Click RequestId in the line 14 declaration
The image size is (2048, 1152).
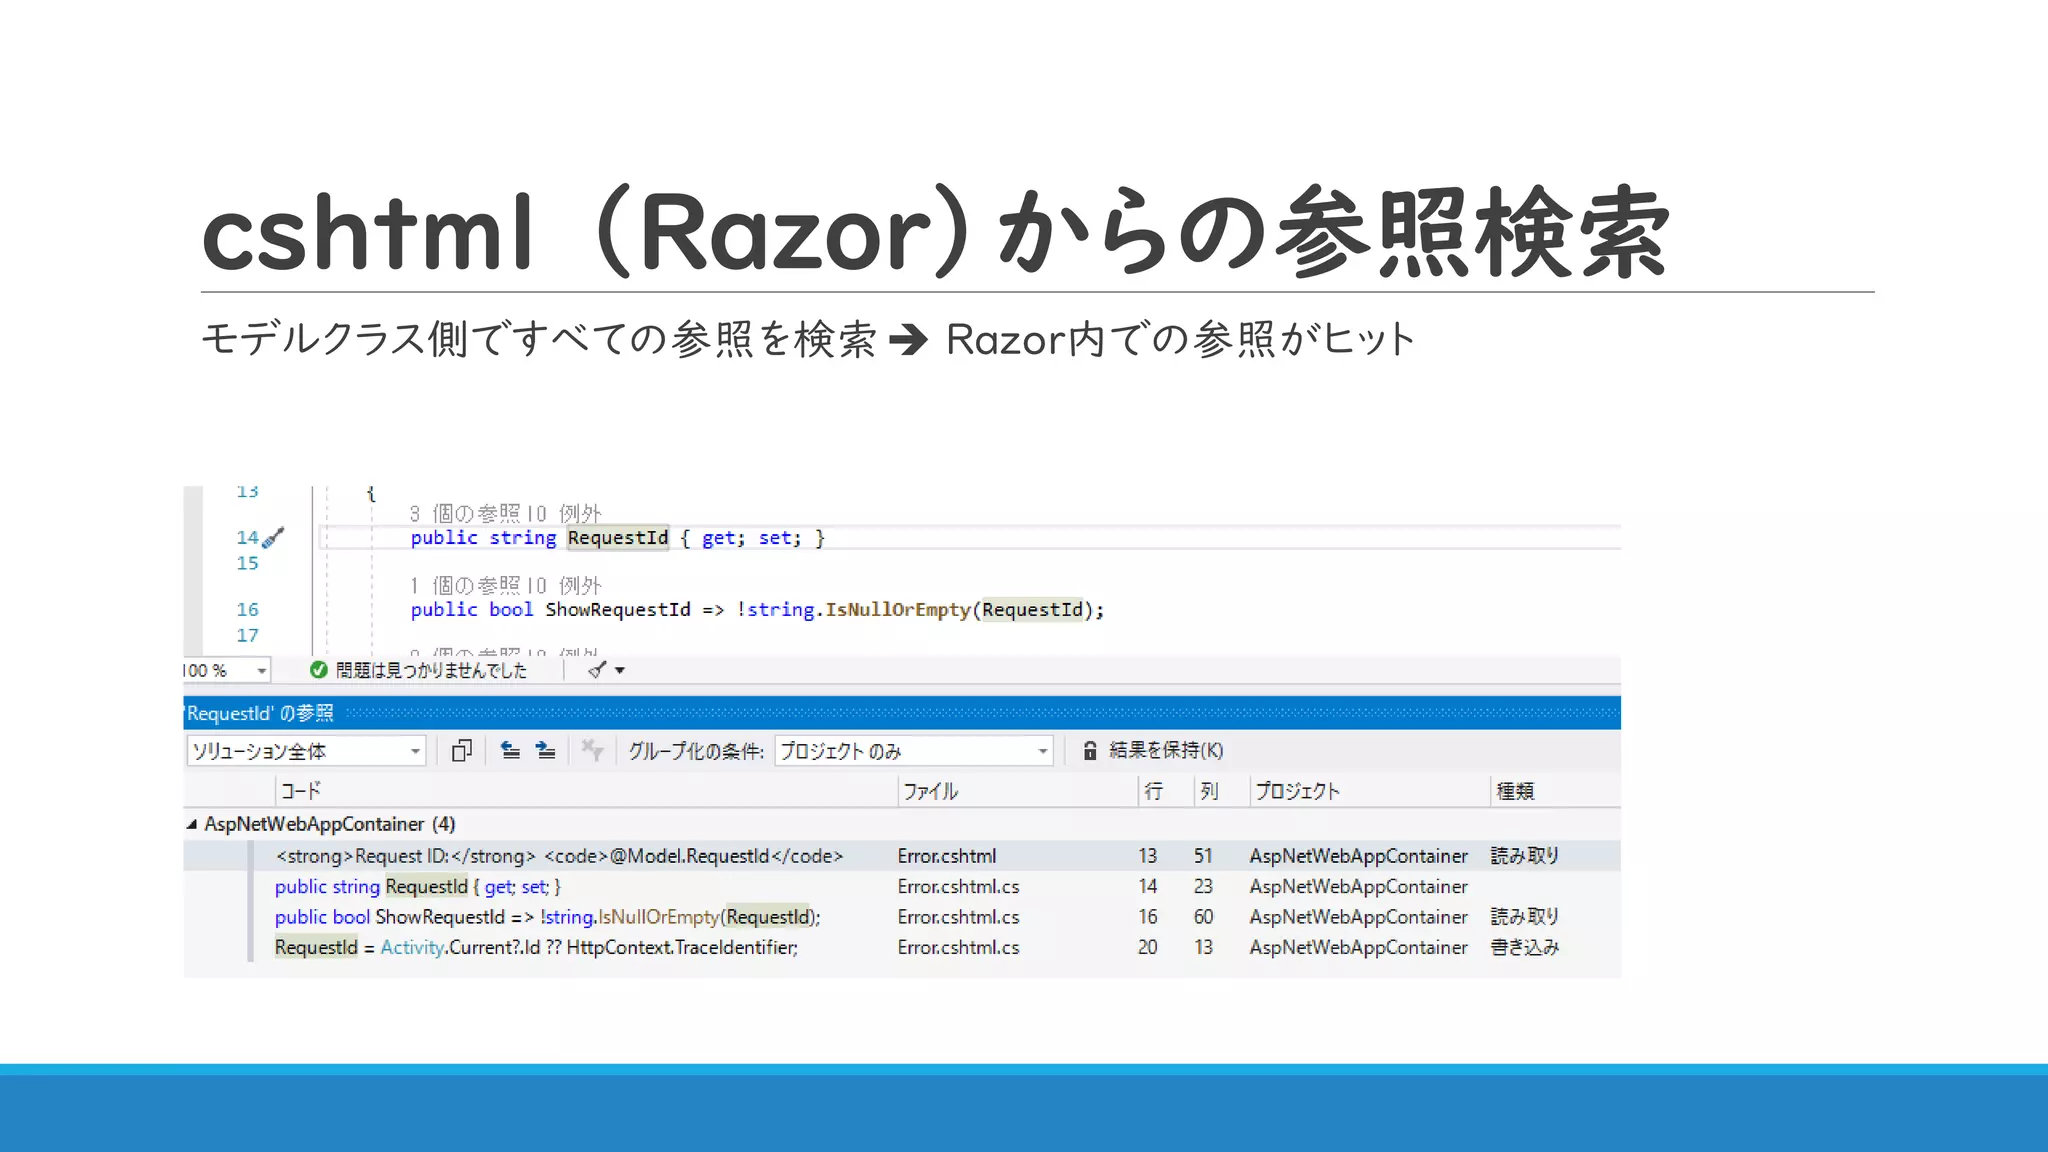click(x=618, y=538)
